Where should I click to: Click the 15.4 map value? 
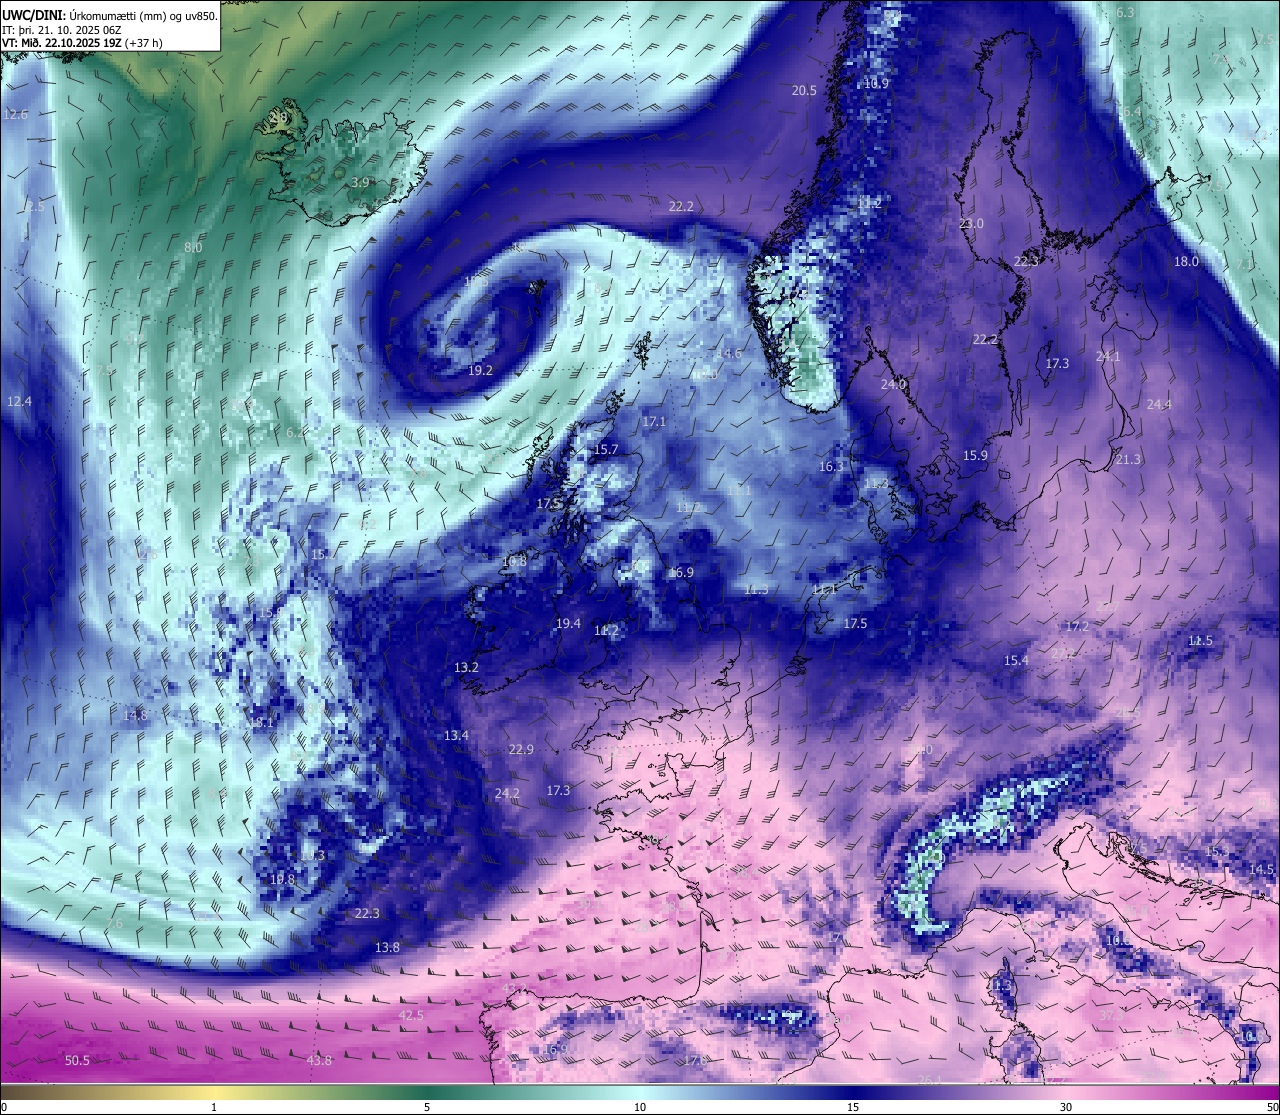(x=1016, y=661)
